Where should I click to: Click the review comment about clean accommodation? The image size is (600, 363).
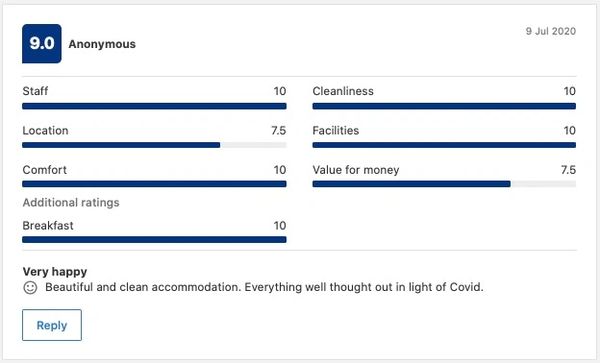coord(264,287)
